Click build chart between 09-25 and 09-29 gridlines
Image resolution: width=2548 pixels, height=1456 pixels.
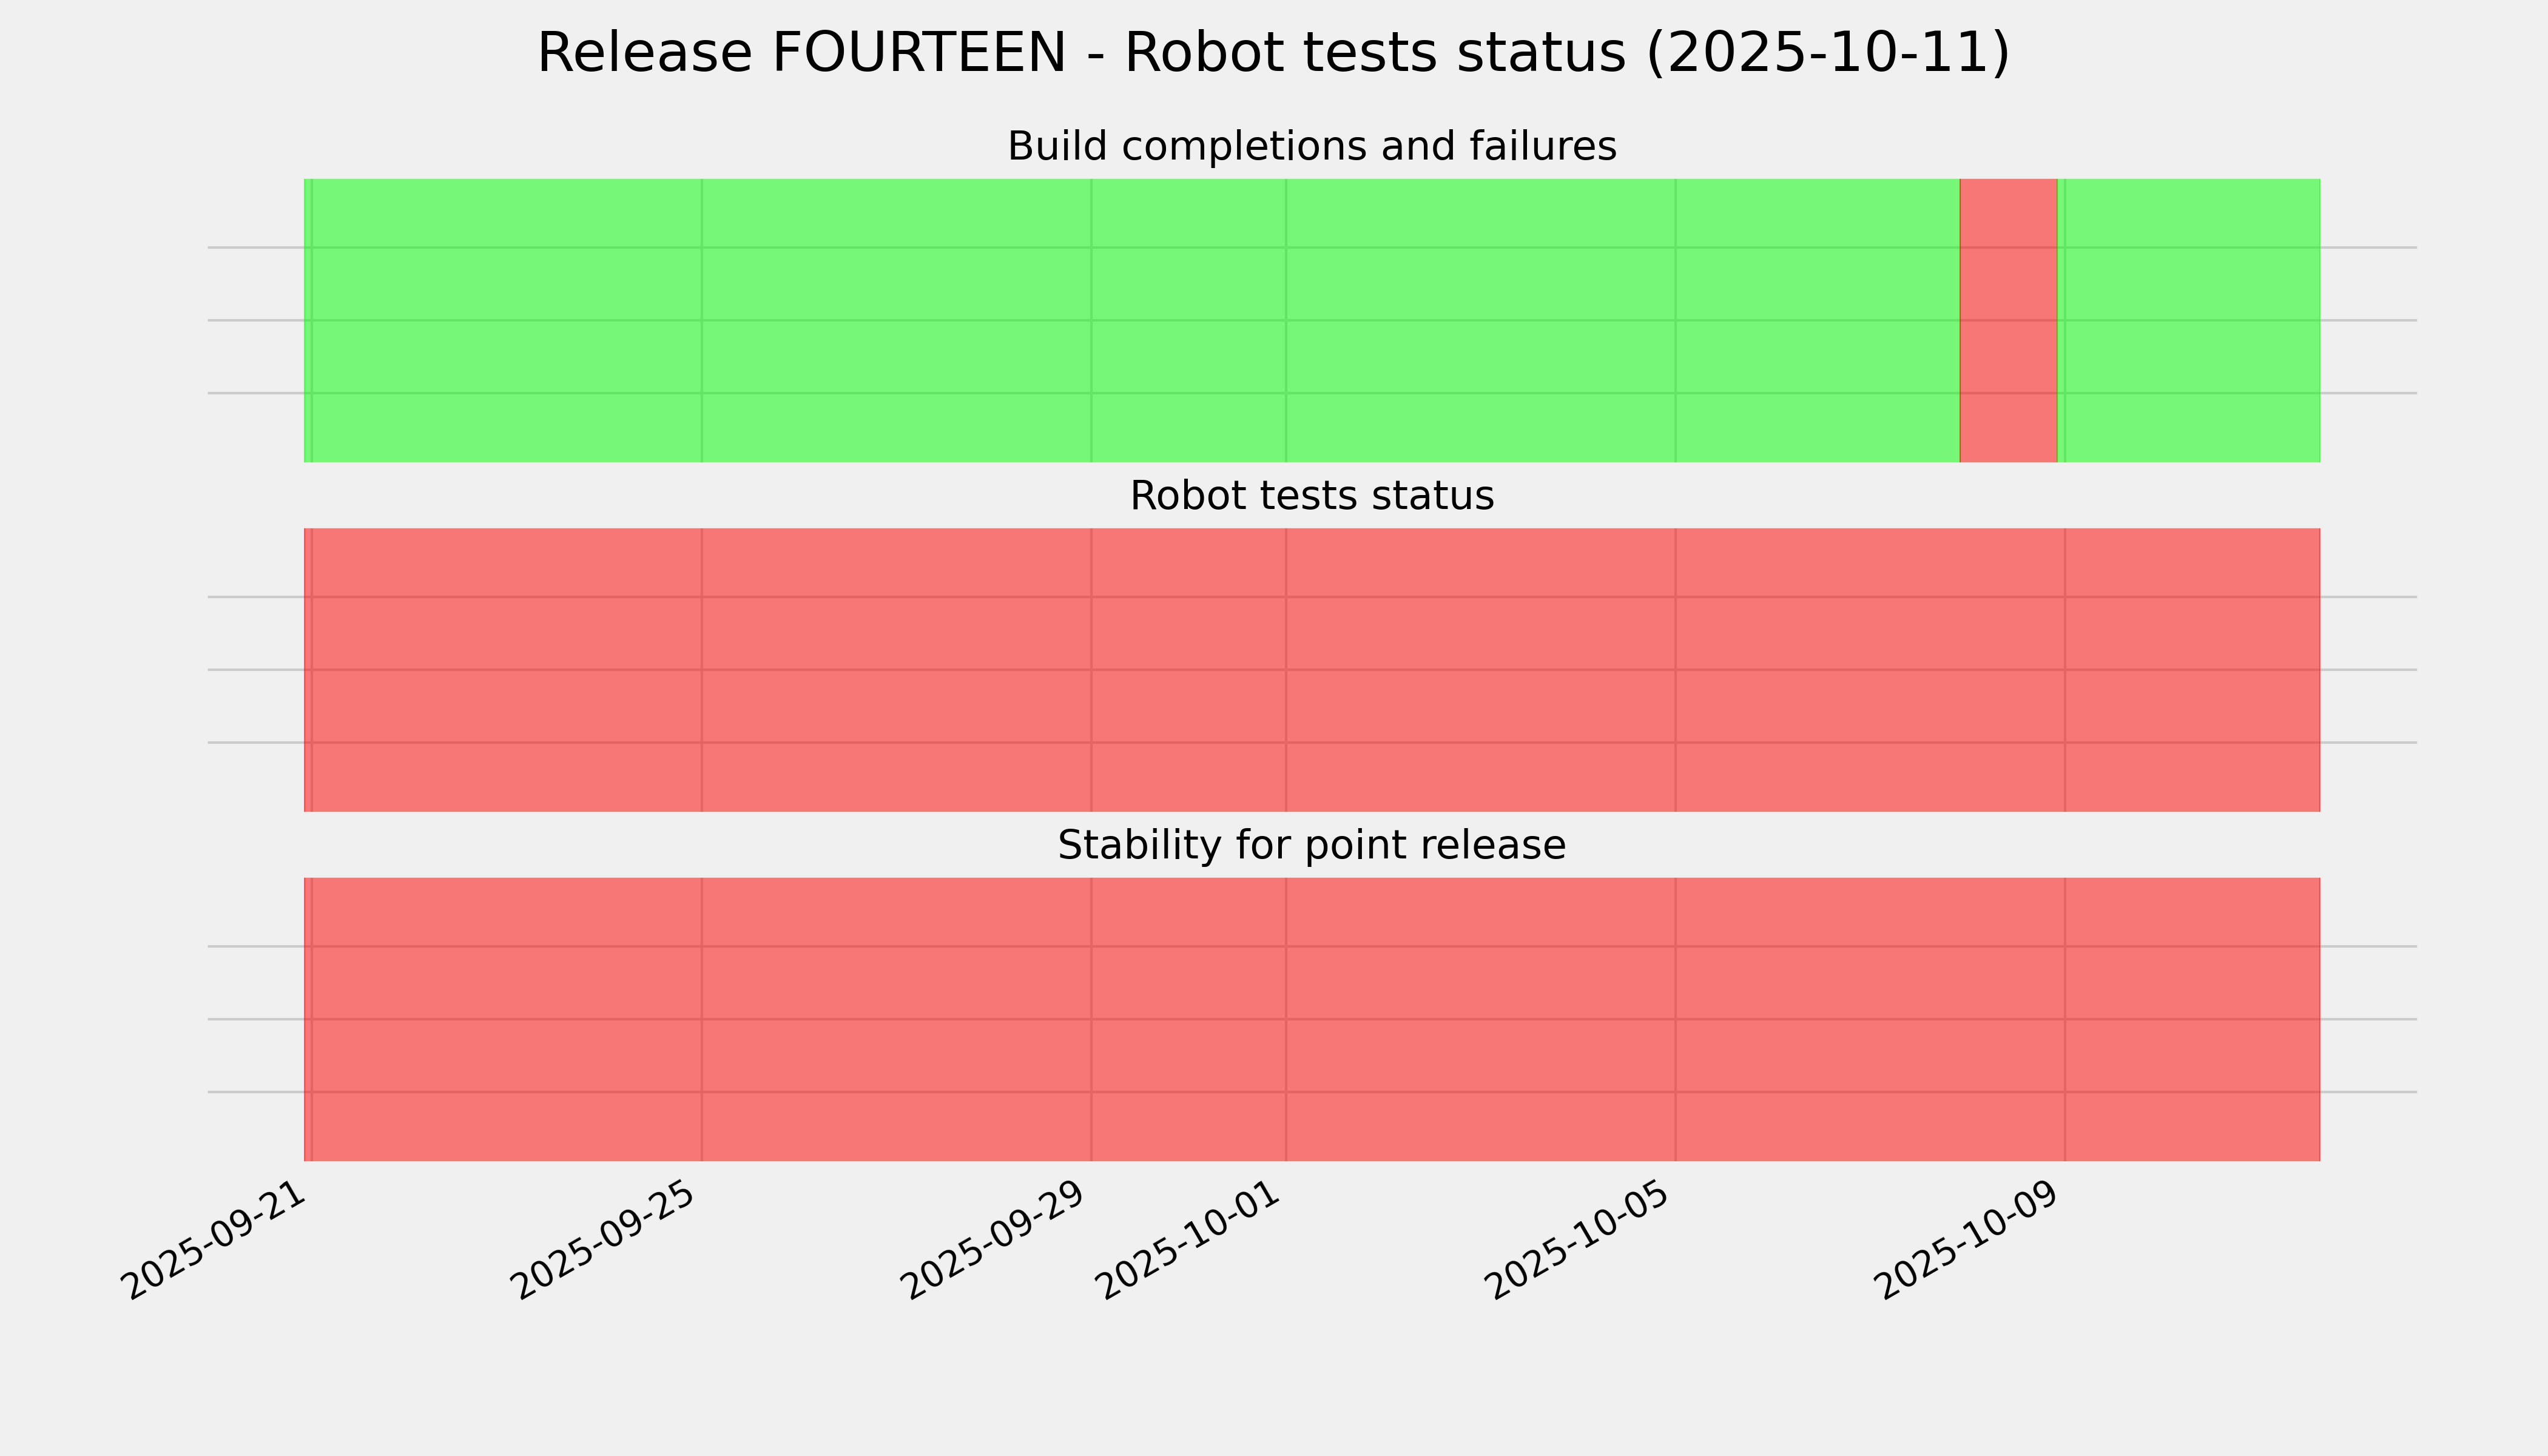[896, 320]
